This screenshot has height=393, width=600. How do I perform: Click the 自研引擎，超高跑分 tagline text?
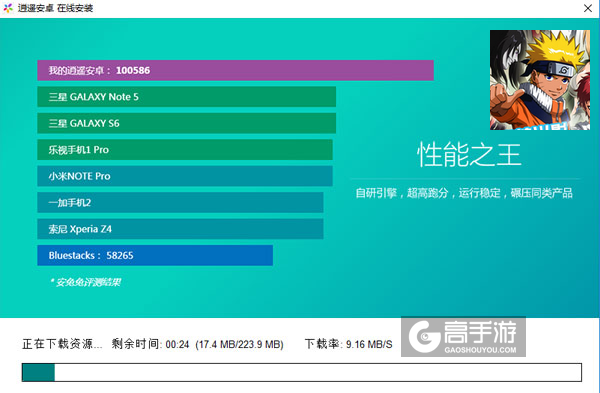point(464,193)
